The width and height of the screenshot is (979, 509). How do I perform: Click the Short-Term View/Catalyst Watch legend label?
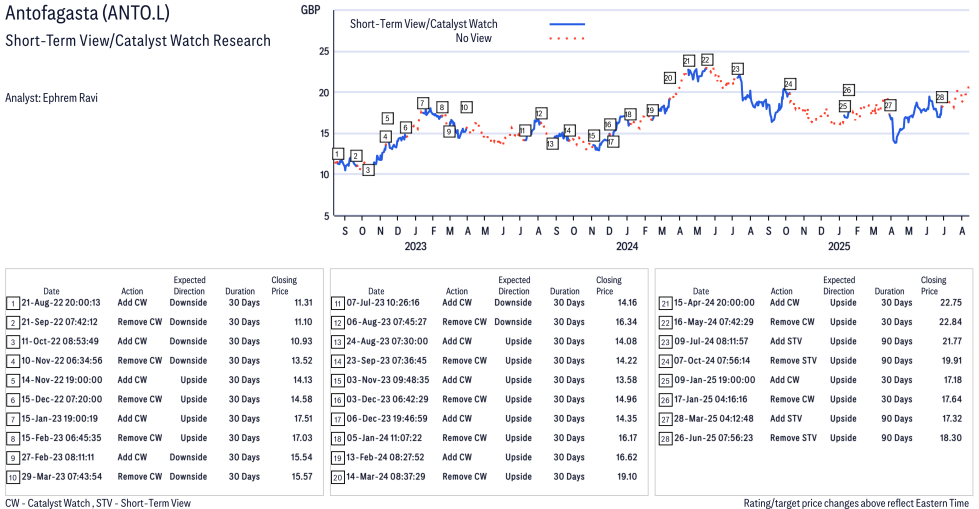[x=424, y=24]
